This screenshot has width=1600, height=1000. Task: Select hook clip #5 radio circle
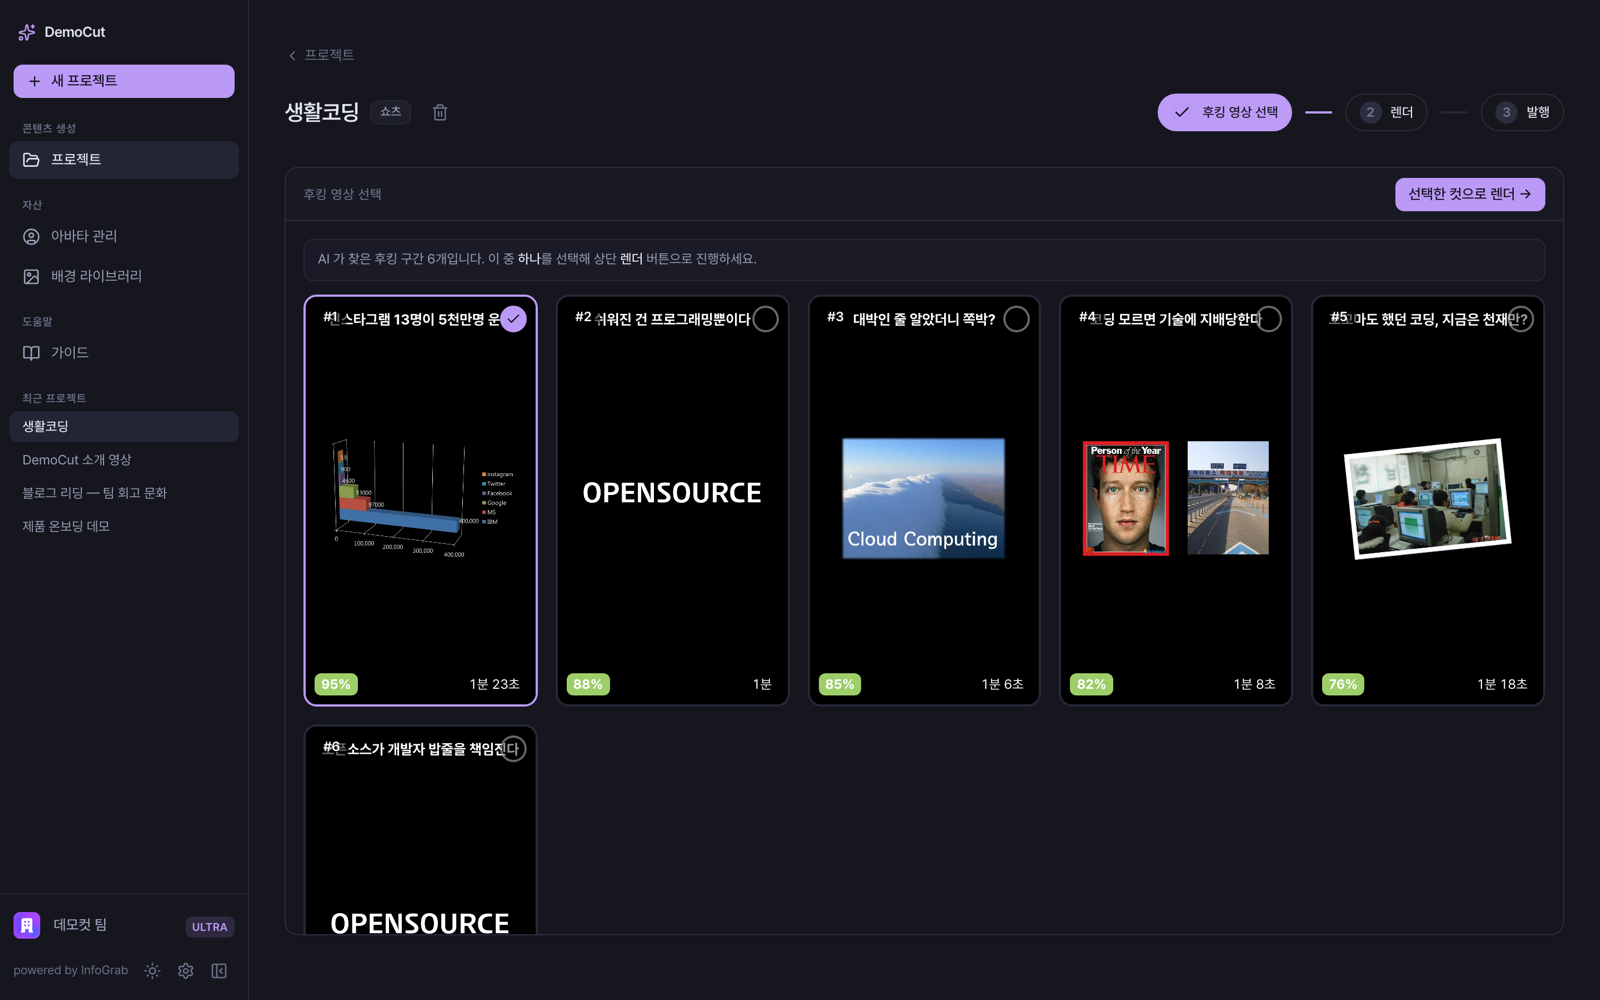[1520, 319]
